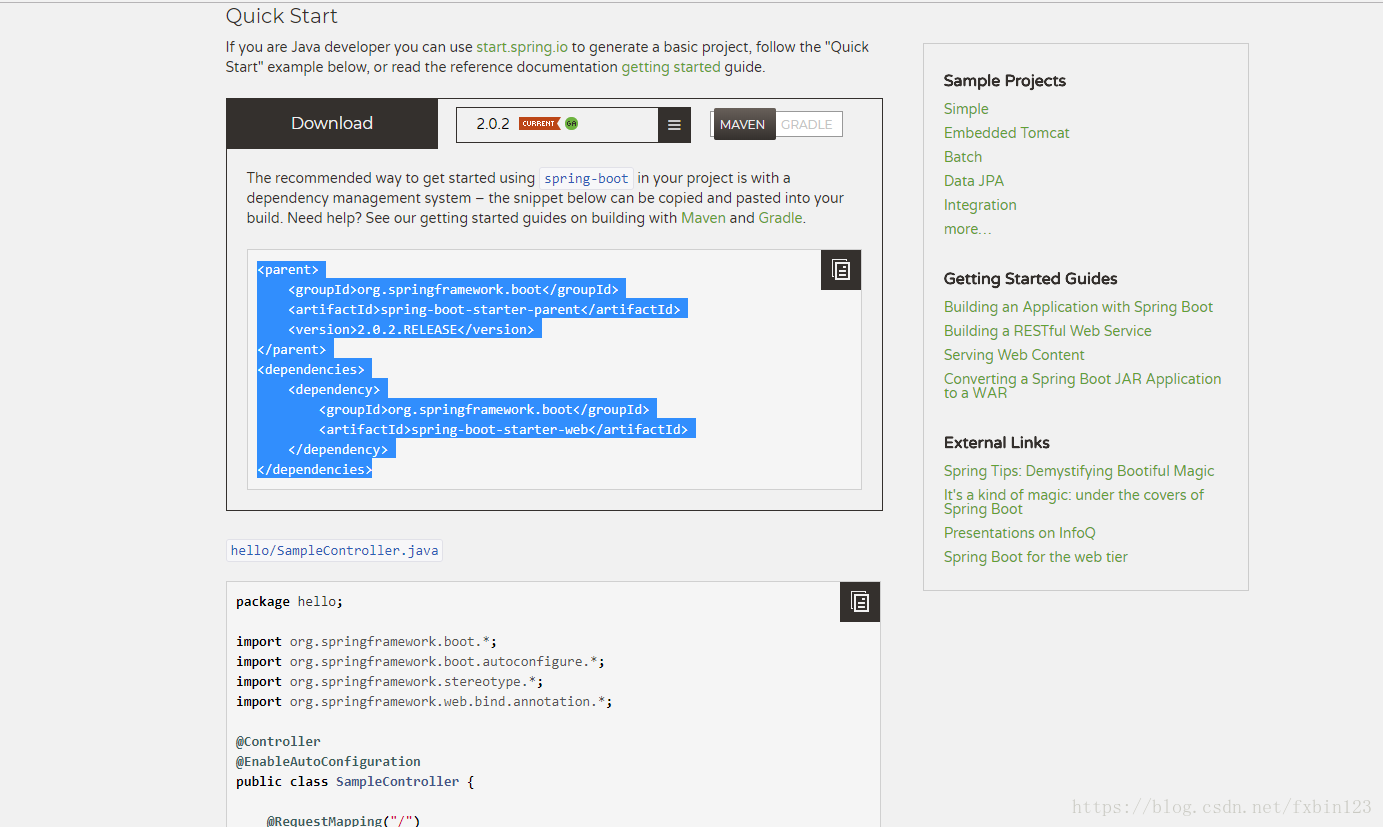
Task: Open the Batch sample project
Action: pos(963,157)
